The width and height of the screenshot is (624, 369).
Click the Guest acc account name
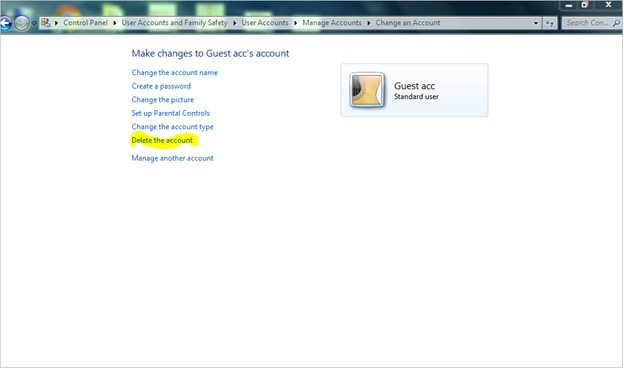pos(414,86)
